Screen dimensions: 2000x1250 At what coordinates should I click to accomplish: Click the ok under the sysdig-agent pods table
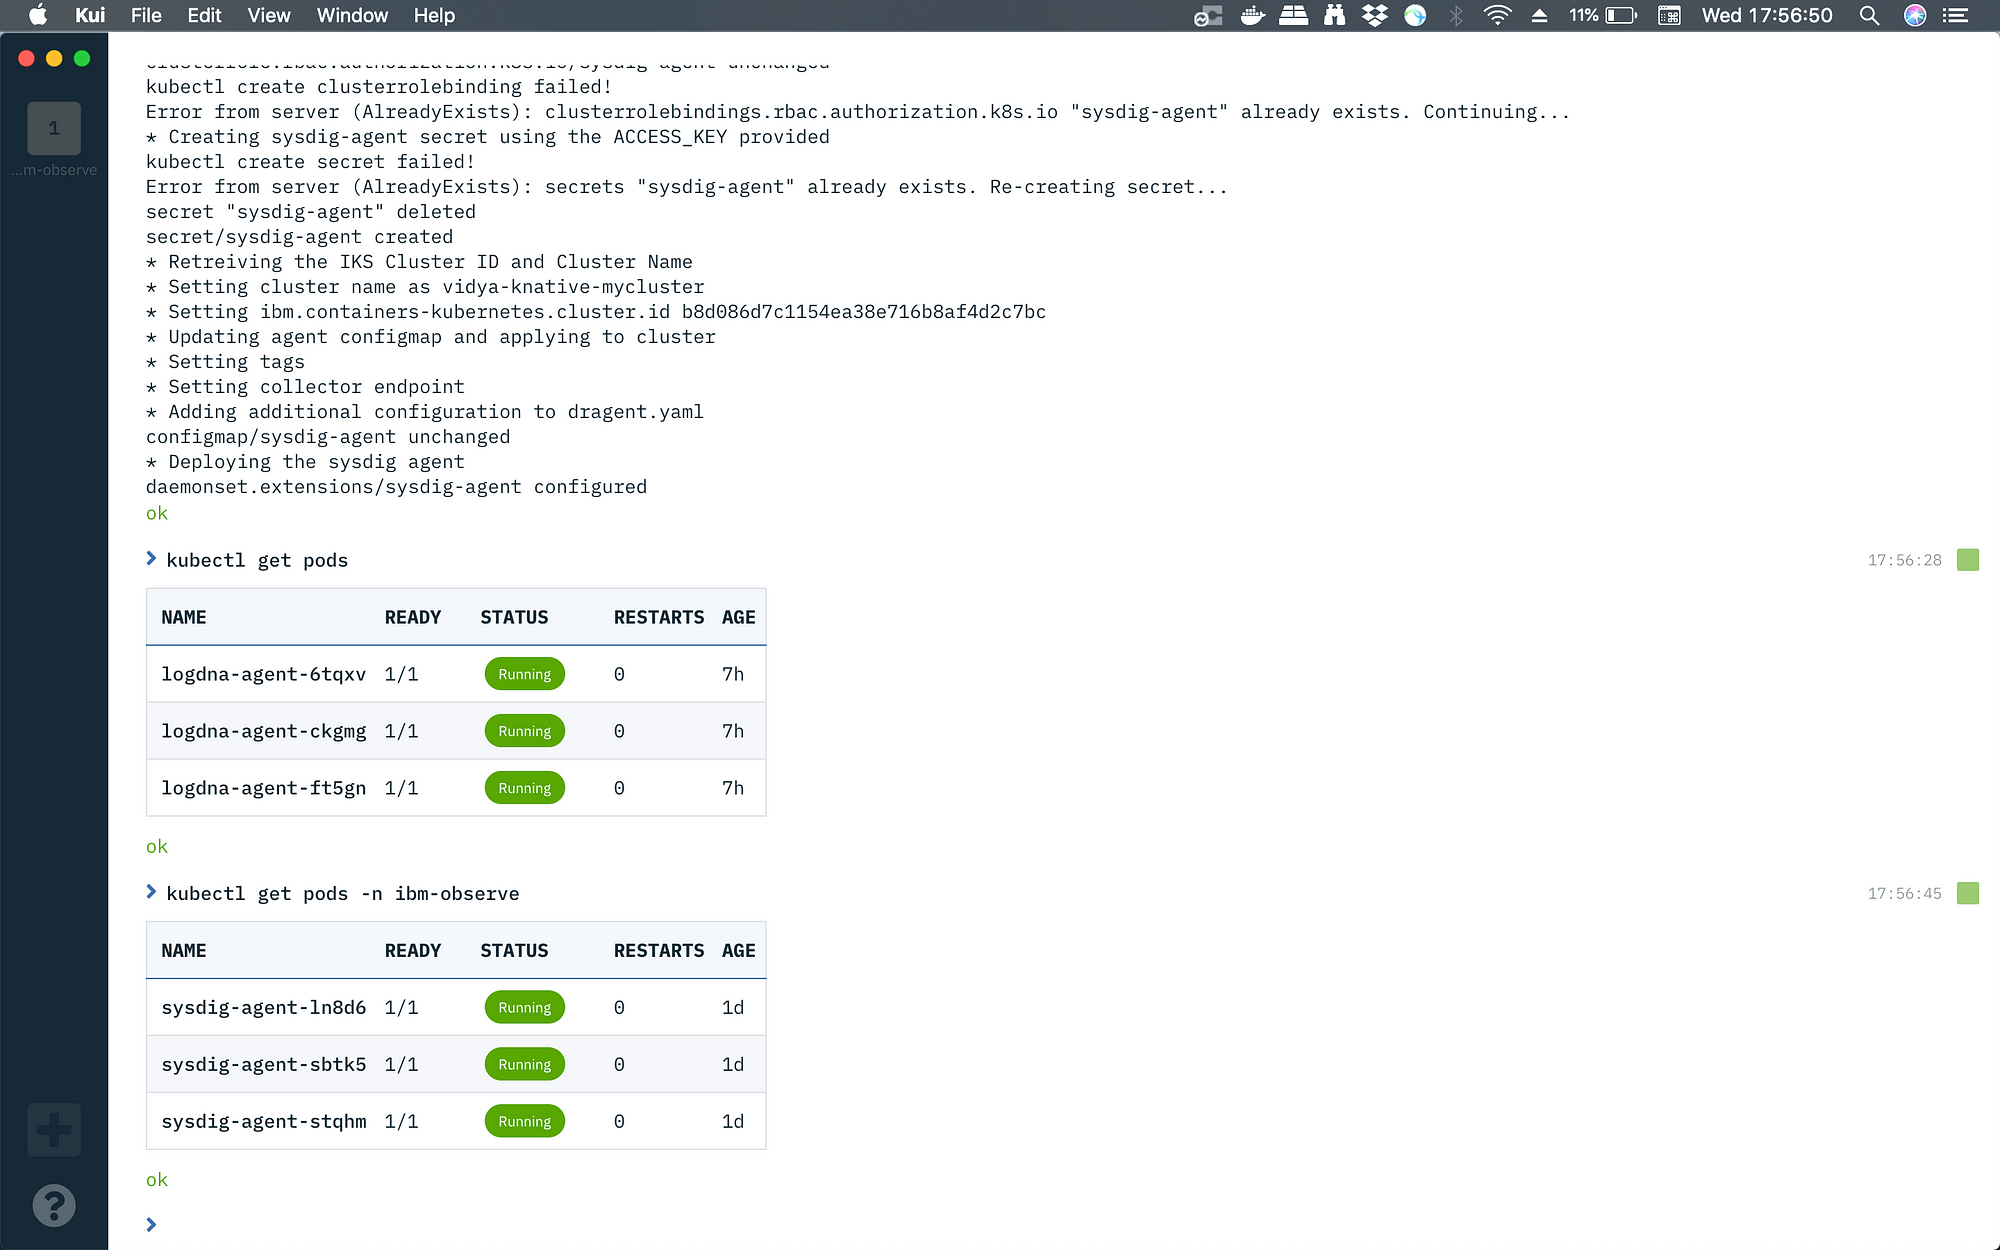[x=157, y=1179]
